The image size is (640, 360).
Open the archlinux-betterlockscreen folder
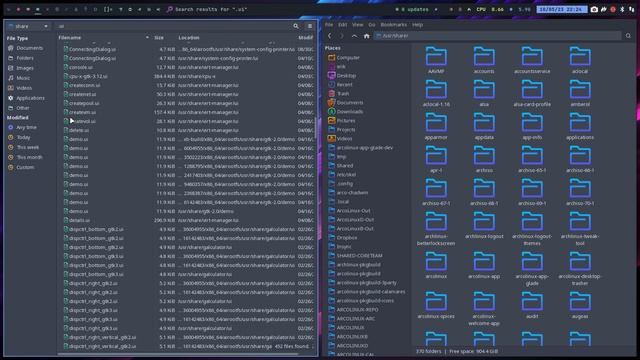[x=436, y=229]
